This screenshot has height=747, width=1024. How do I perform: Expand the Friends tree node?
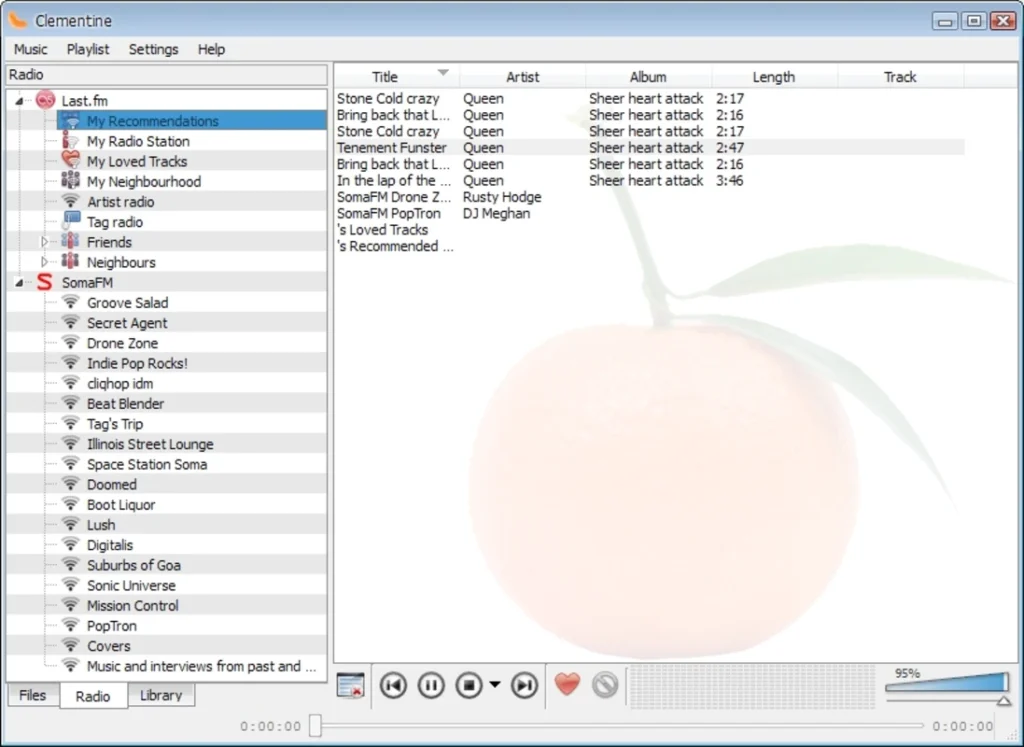click(x=44, y=242)
